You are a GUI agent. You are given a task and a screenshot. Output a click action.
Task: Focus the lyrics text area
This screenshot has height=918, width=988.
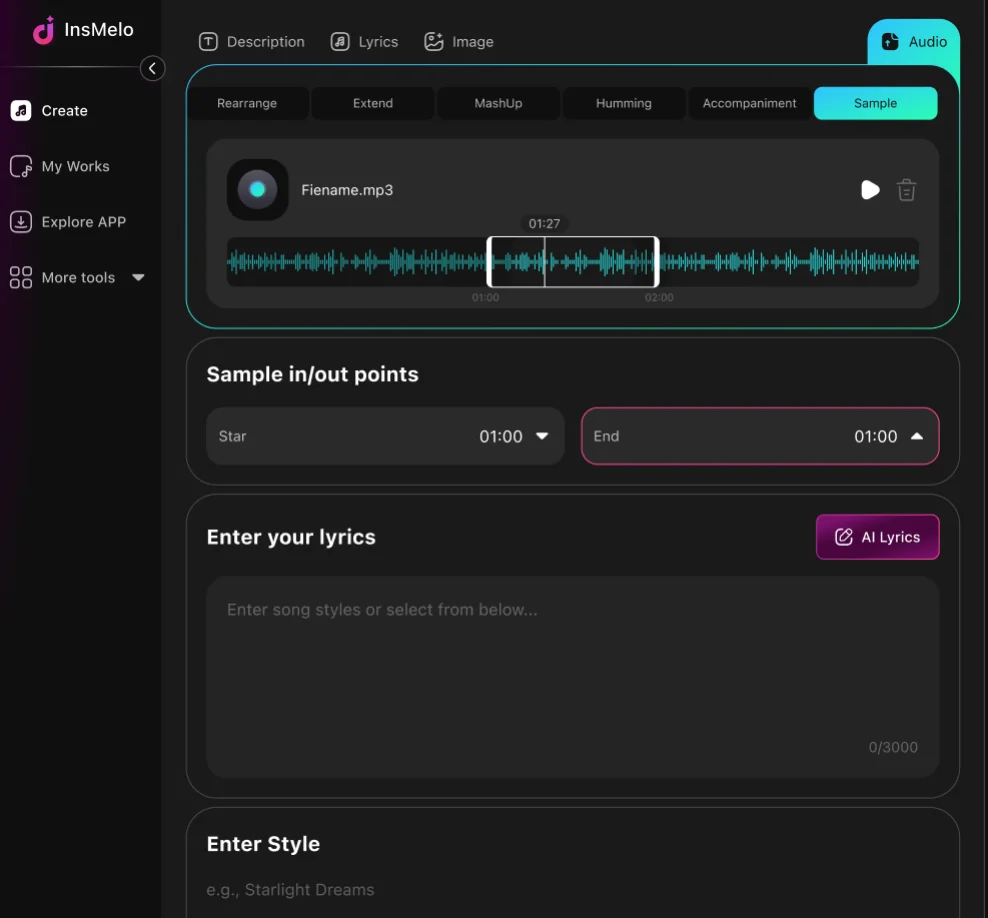coord(572,677)
